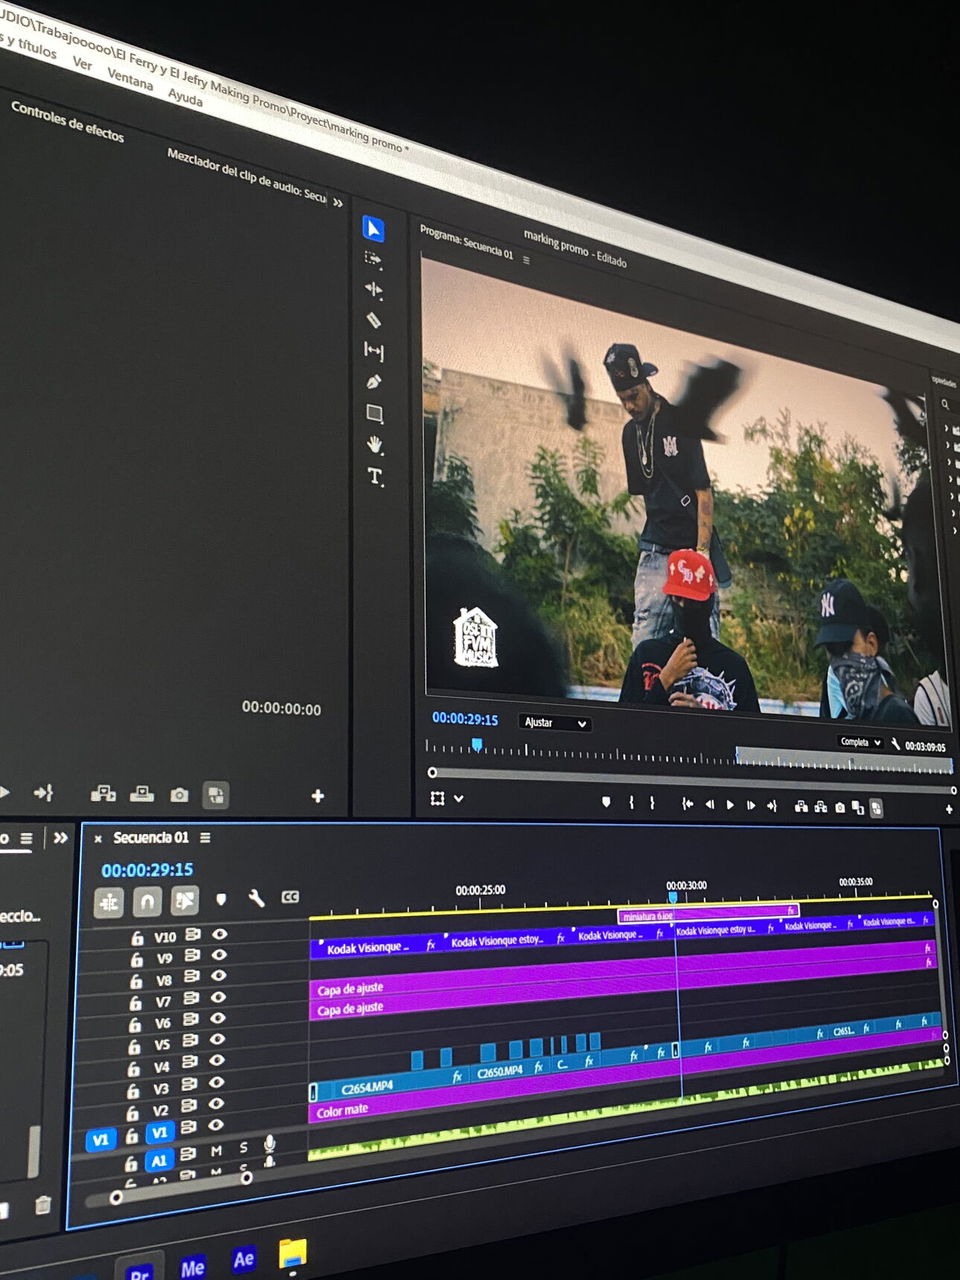Click the Lift button in Program monitor
The width and height of the screenshot is (960, 1280).
801,806
